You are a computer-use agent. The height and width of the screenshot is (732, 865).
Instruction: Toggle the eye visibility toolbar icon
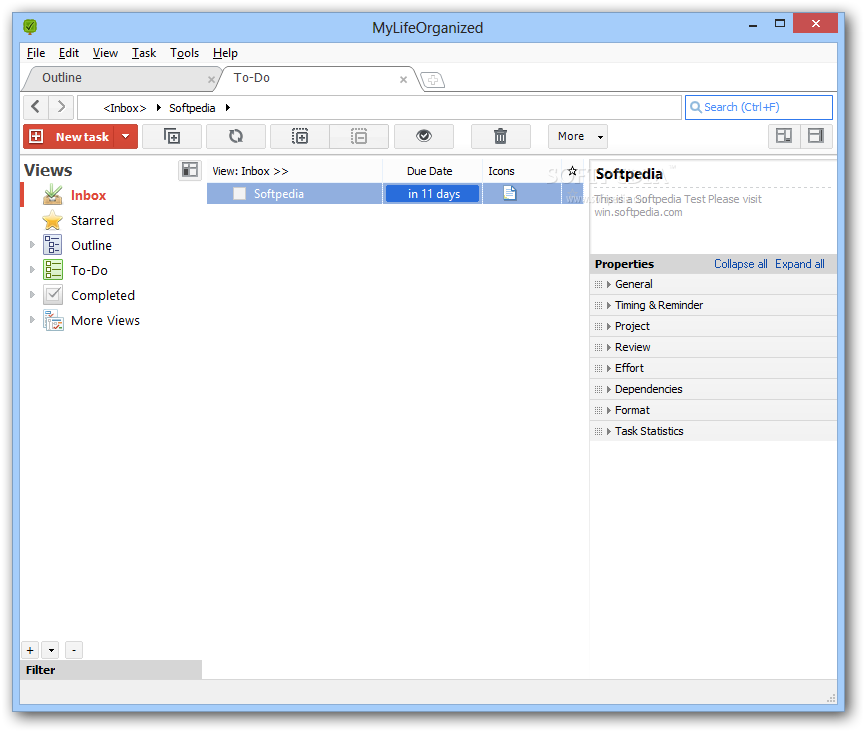pos(424,136)
